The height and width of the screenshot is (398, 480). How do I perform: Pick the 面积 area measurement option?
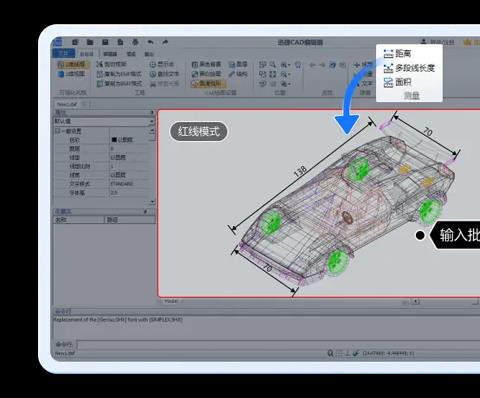coord(397,82)
